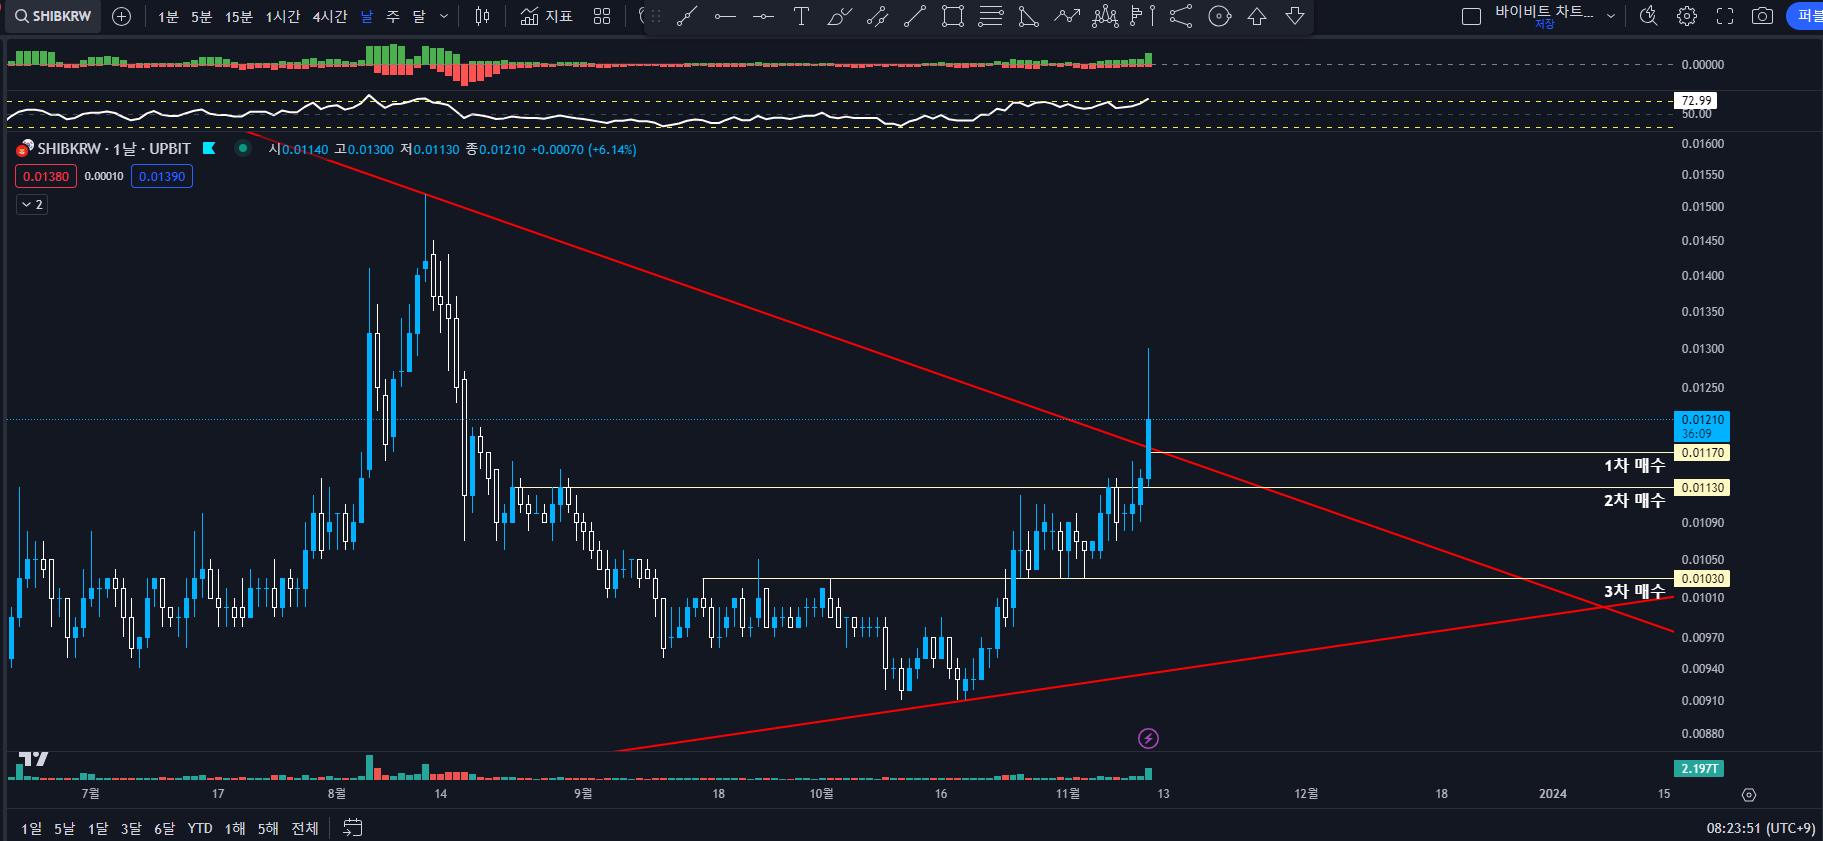Screen dimensions: 1823x841
Task: Select the brush drawing tool
Action: pyautogui.click(x=839, y=16)
